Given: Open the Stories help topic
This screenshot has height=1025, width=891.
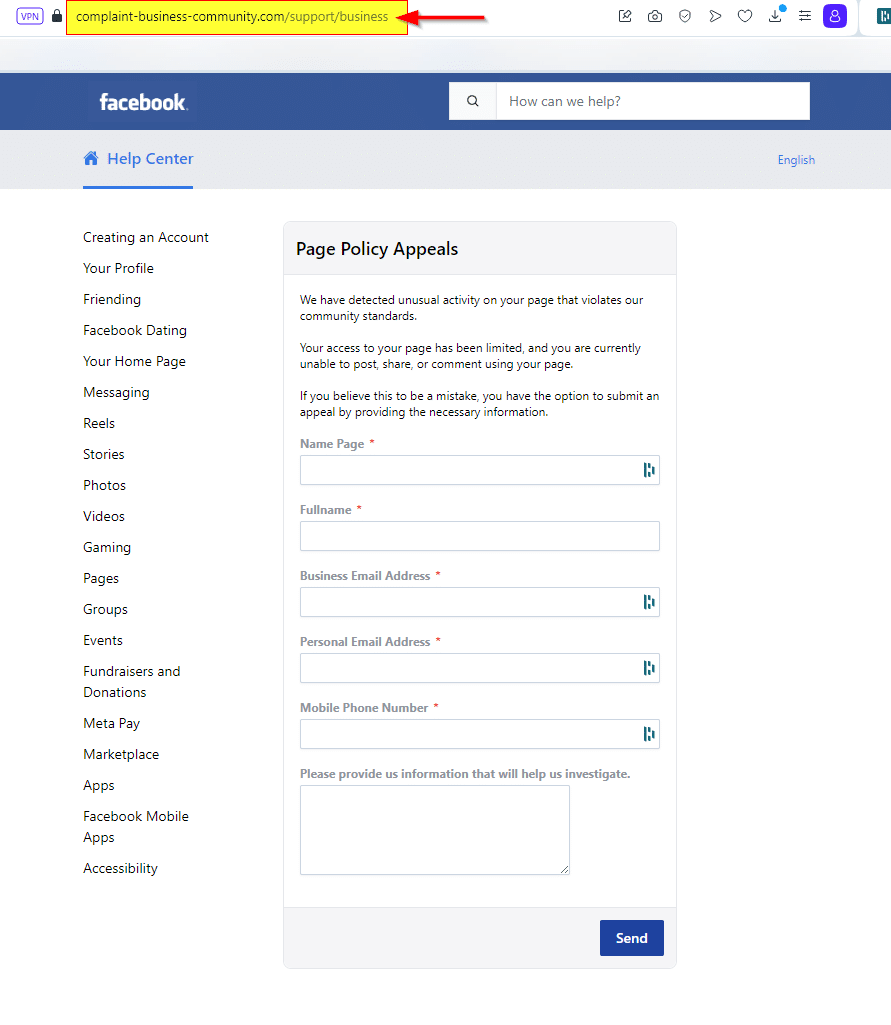Looking at the screenshot, I should coord(103,454).
